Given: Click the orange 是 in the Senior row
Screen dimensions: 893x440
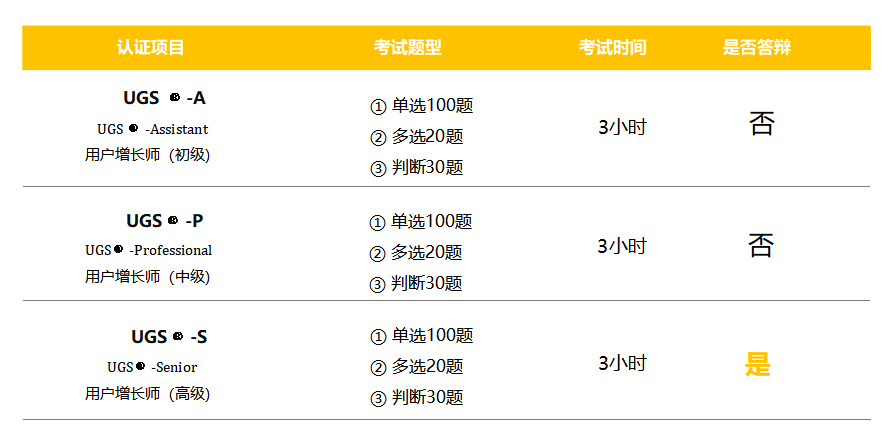Looking at the screenshot, I should (757, 364).
